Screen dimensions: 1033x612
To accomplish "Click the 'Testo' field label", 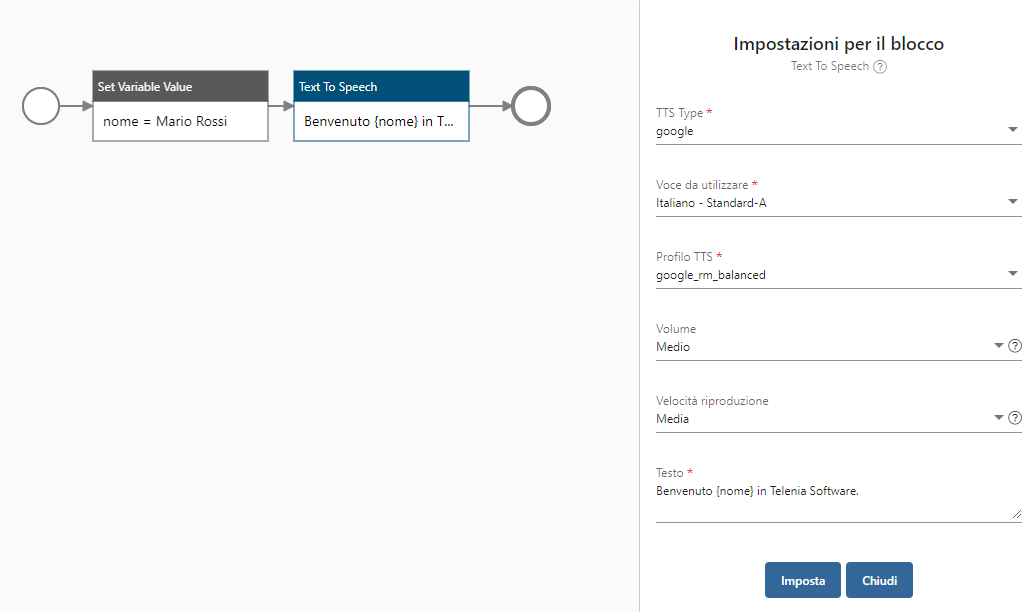I will 669,472.
